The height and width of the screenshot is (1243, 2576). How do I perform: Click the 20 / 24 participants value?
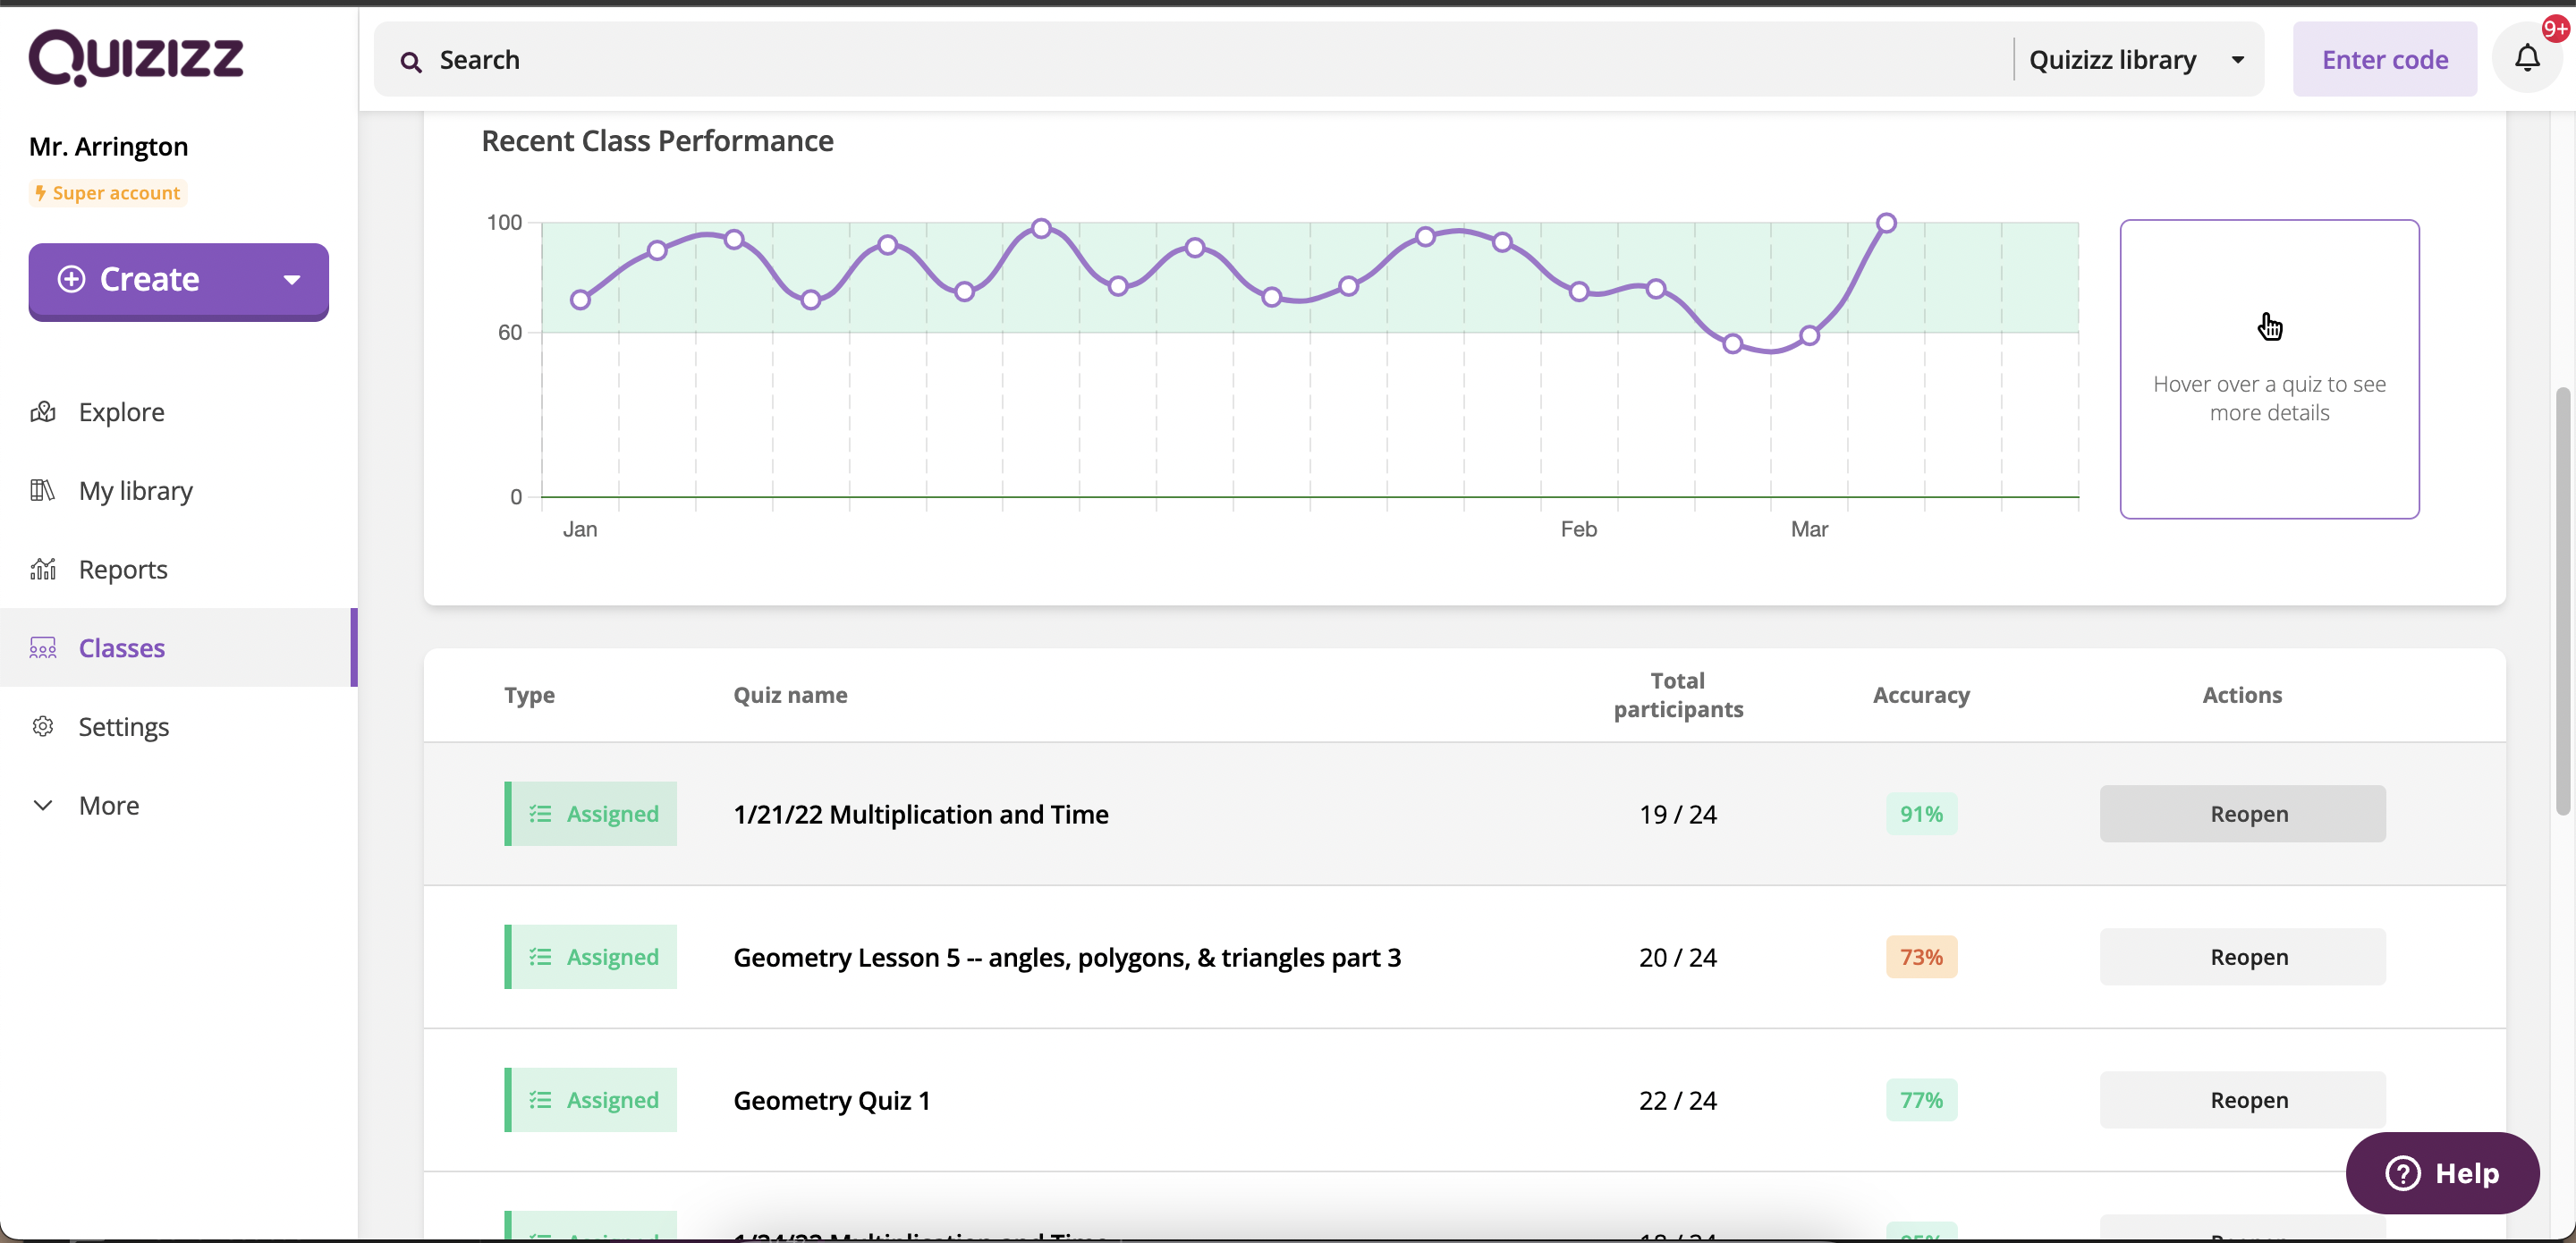[1677, 957]
